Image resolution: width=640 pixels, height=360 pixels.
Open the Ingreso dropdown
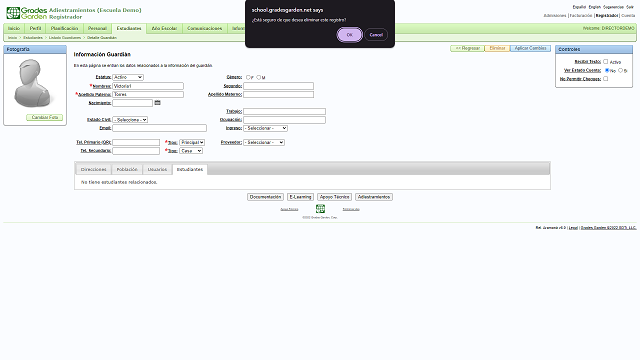[x=265, y=128]
